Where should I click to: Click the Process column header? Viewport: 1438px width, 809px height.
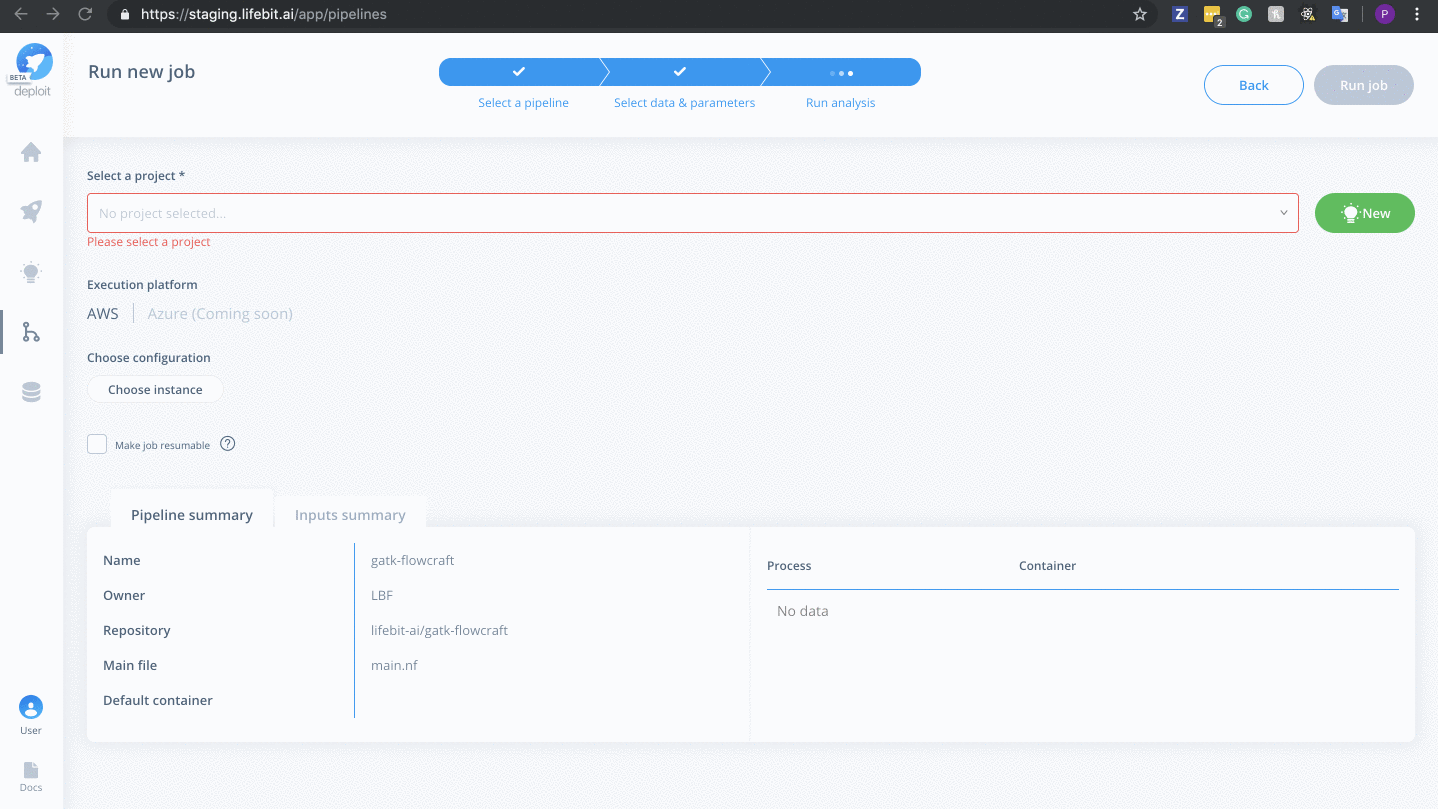click(789, 566)
